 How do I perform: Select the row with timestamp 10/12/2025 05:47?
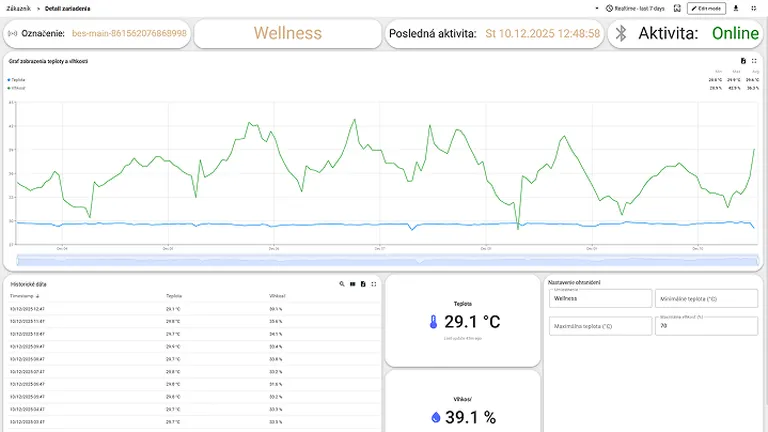click(x=194, y=397)
